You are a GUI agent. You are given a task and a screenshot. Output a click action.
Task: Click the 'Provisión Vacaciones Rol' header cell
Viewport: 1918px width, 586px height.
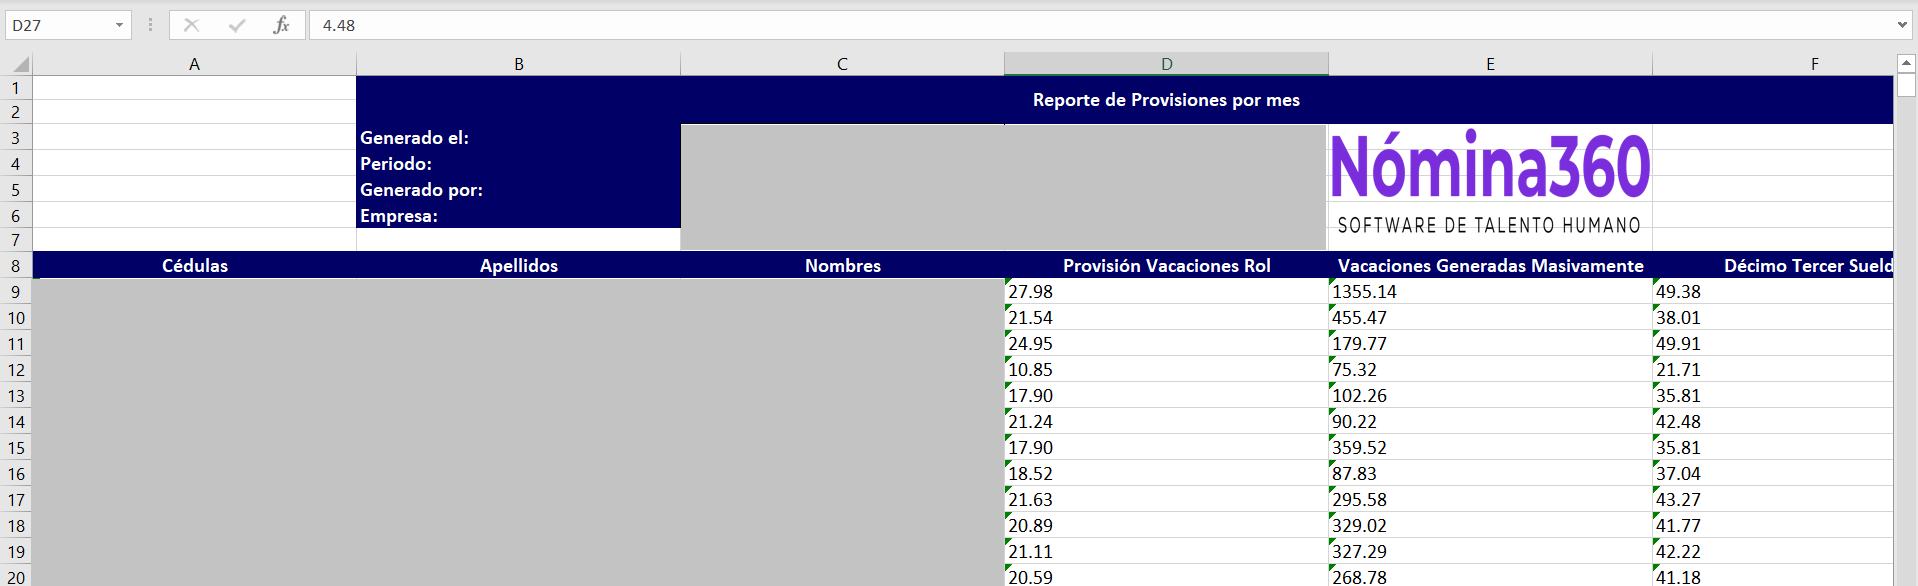[1166, 266]
